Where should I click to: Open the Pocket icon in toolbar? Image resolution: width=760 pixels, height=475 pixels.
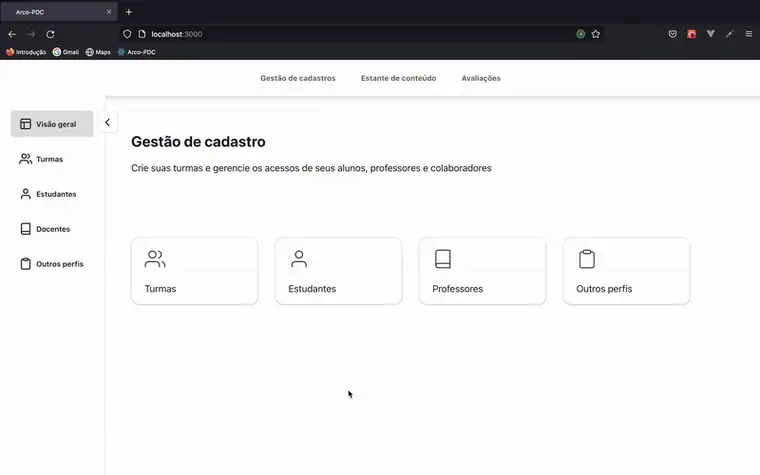(672, 34)
